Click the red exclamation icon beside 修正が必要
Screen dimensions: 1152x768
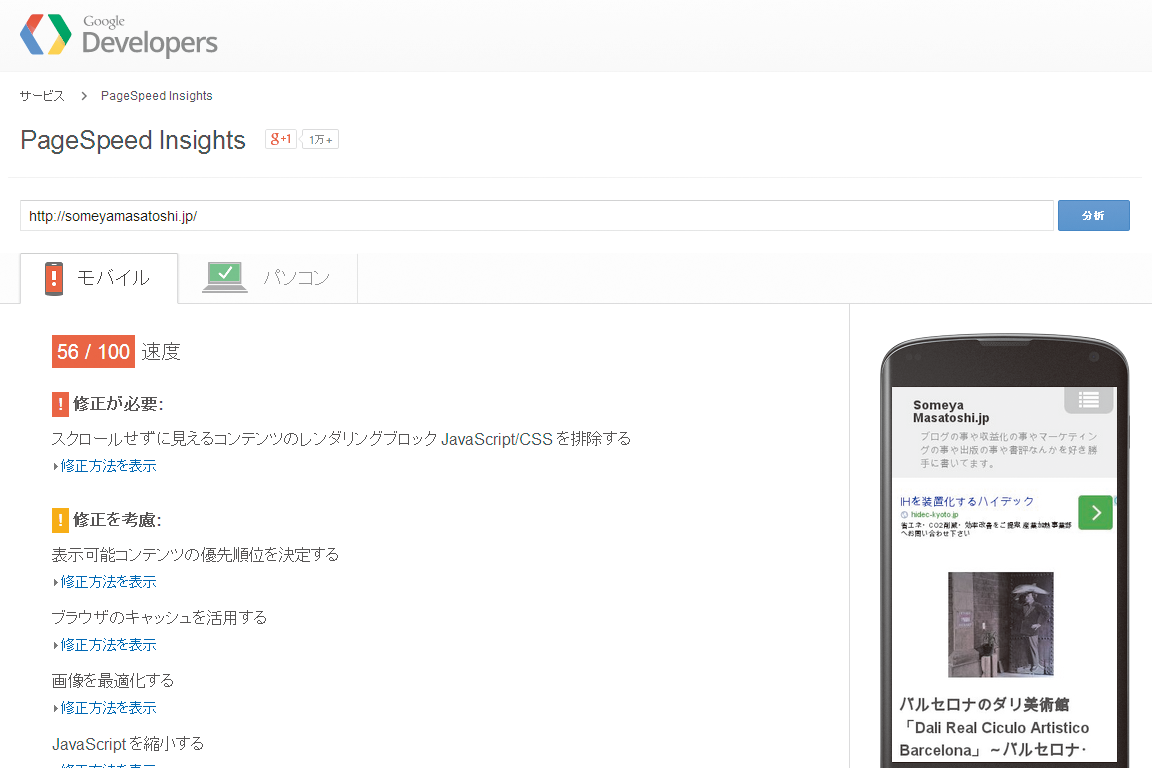pos(60,404)
